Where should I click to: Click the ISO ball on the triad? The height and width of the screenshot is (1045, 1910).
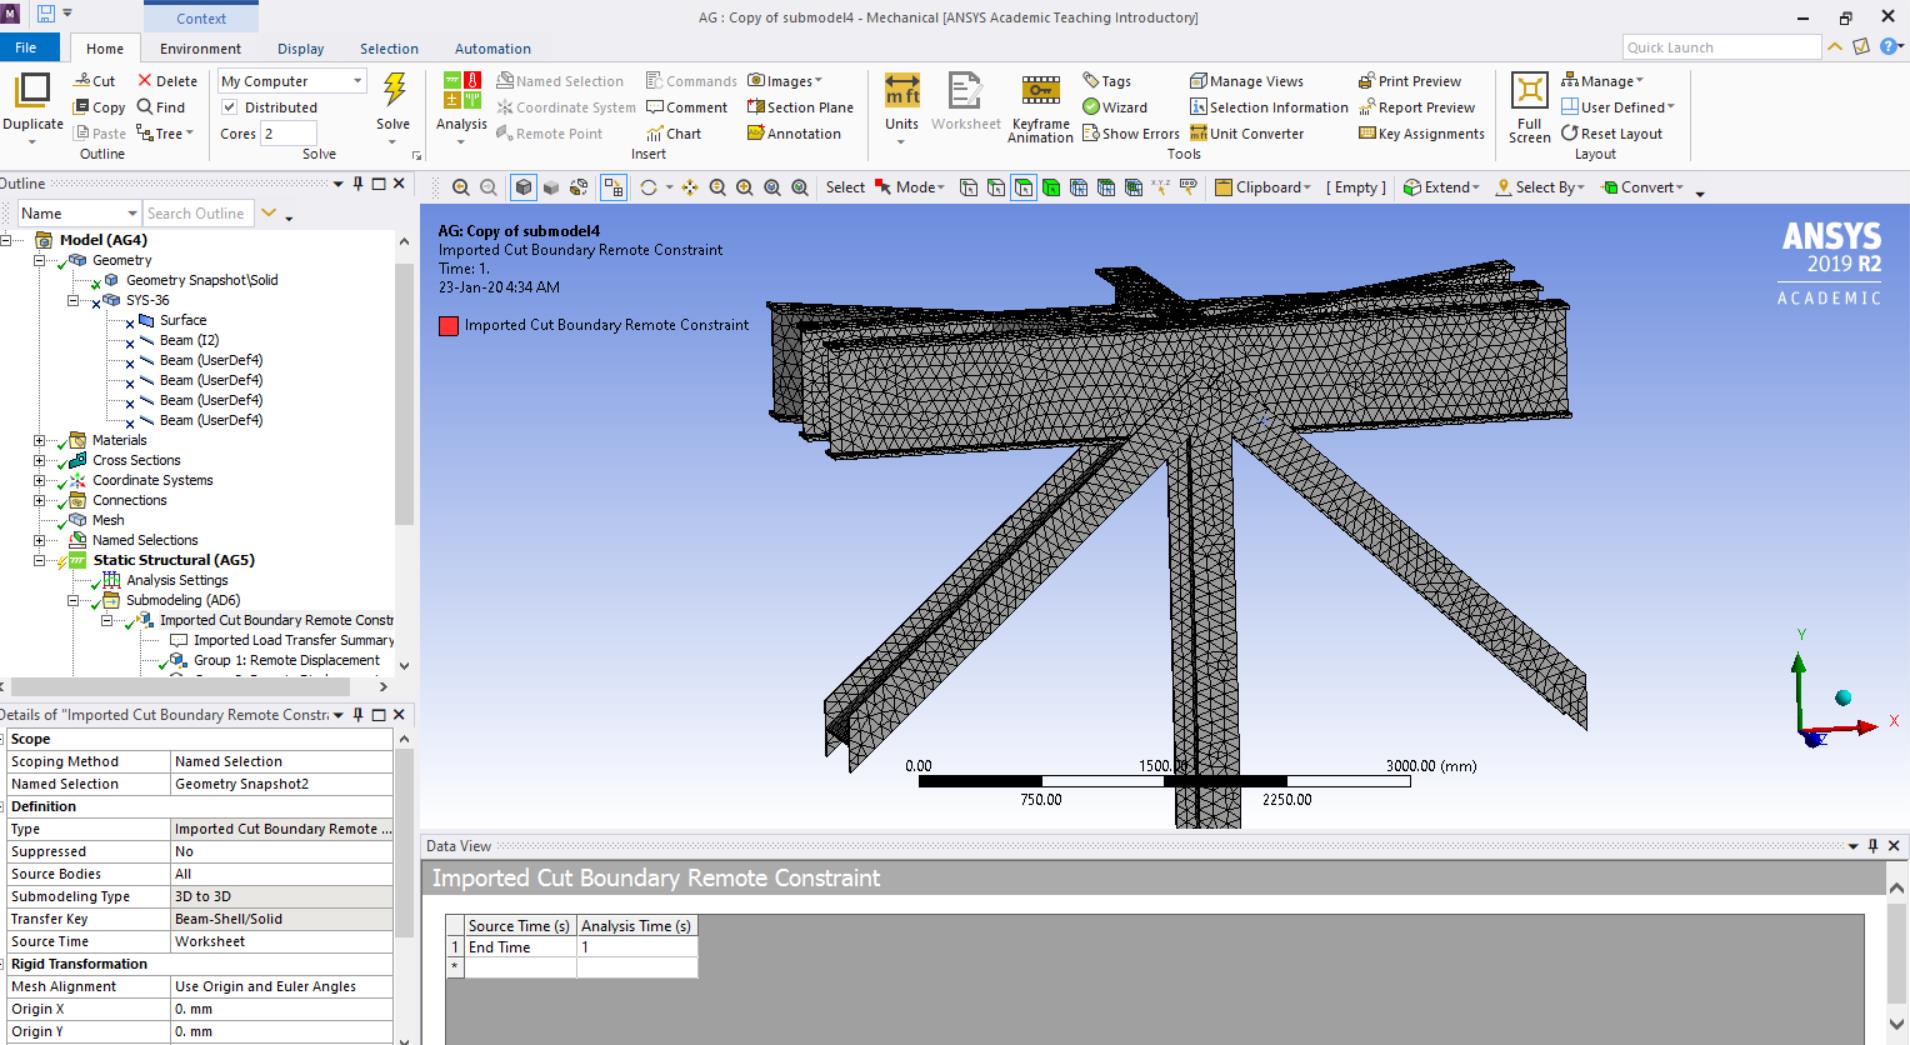1843,698
